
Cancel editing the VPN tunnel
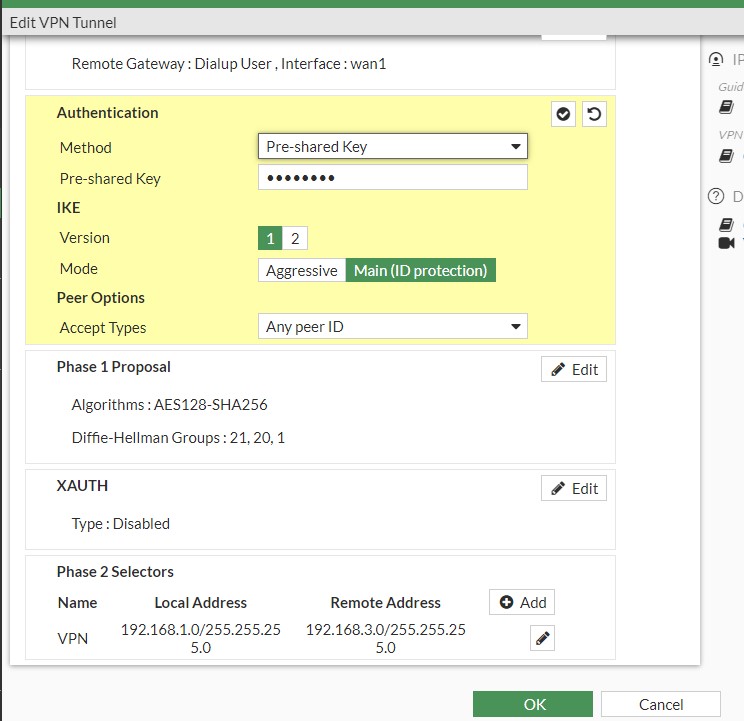pyautogui.click(x=660, y=704)
